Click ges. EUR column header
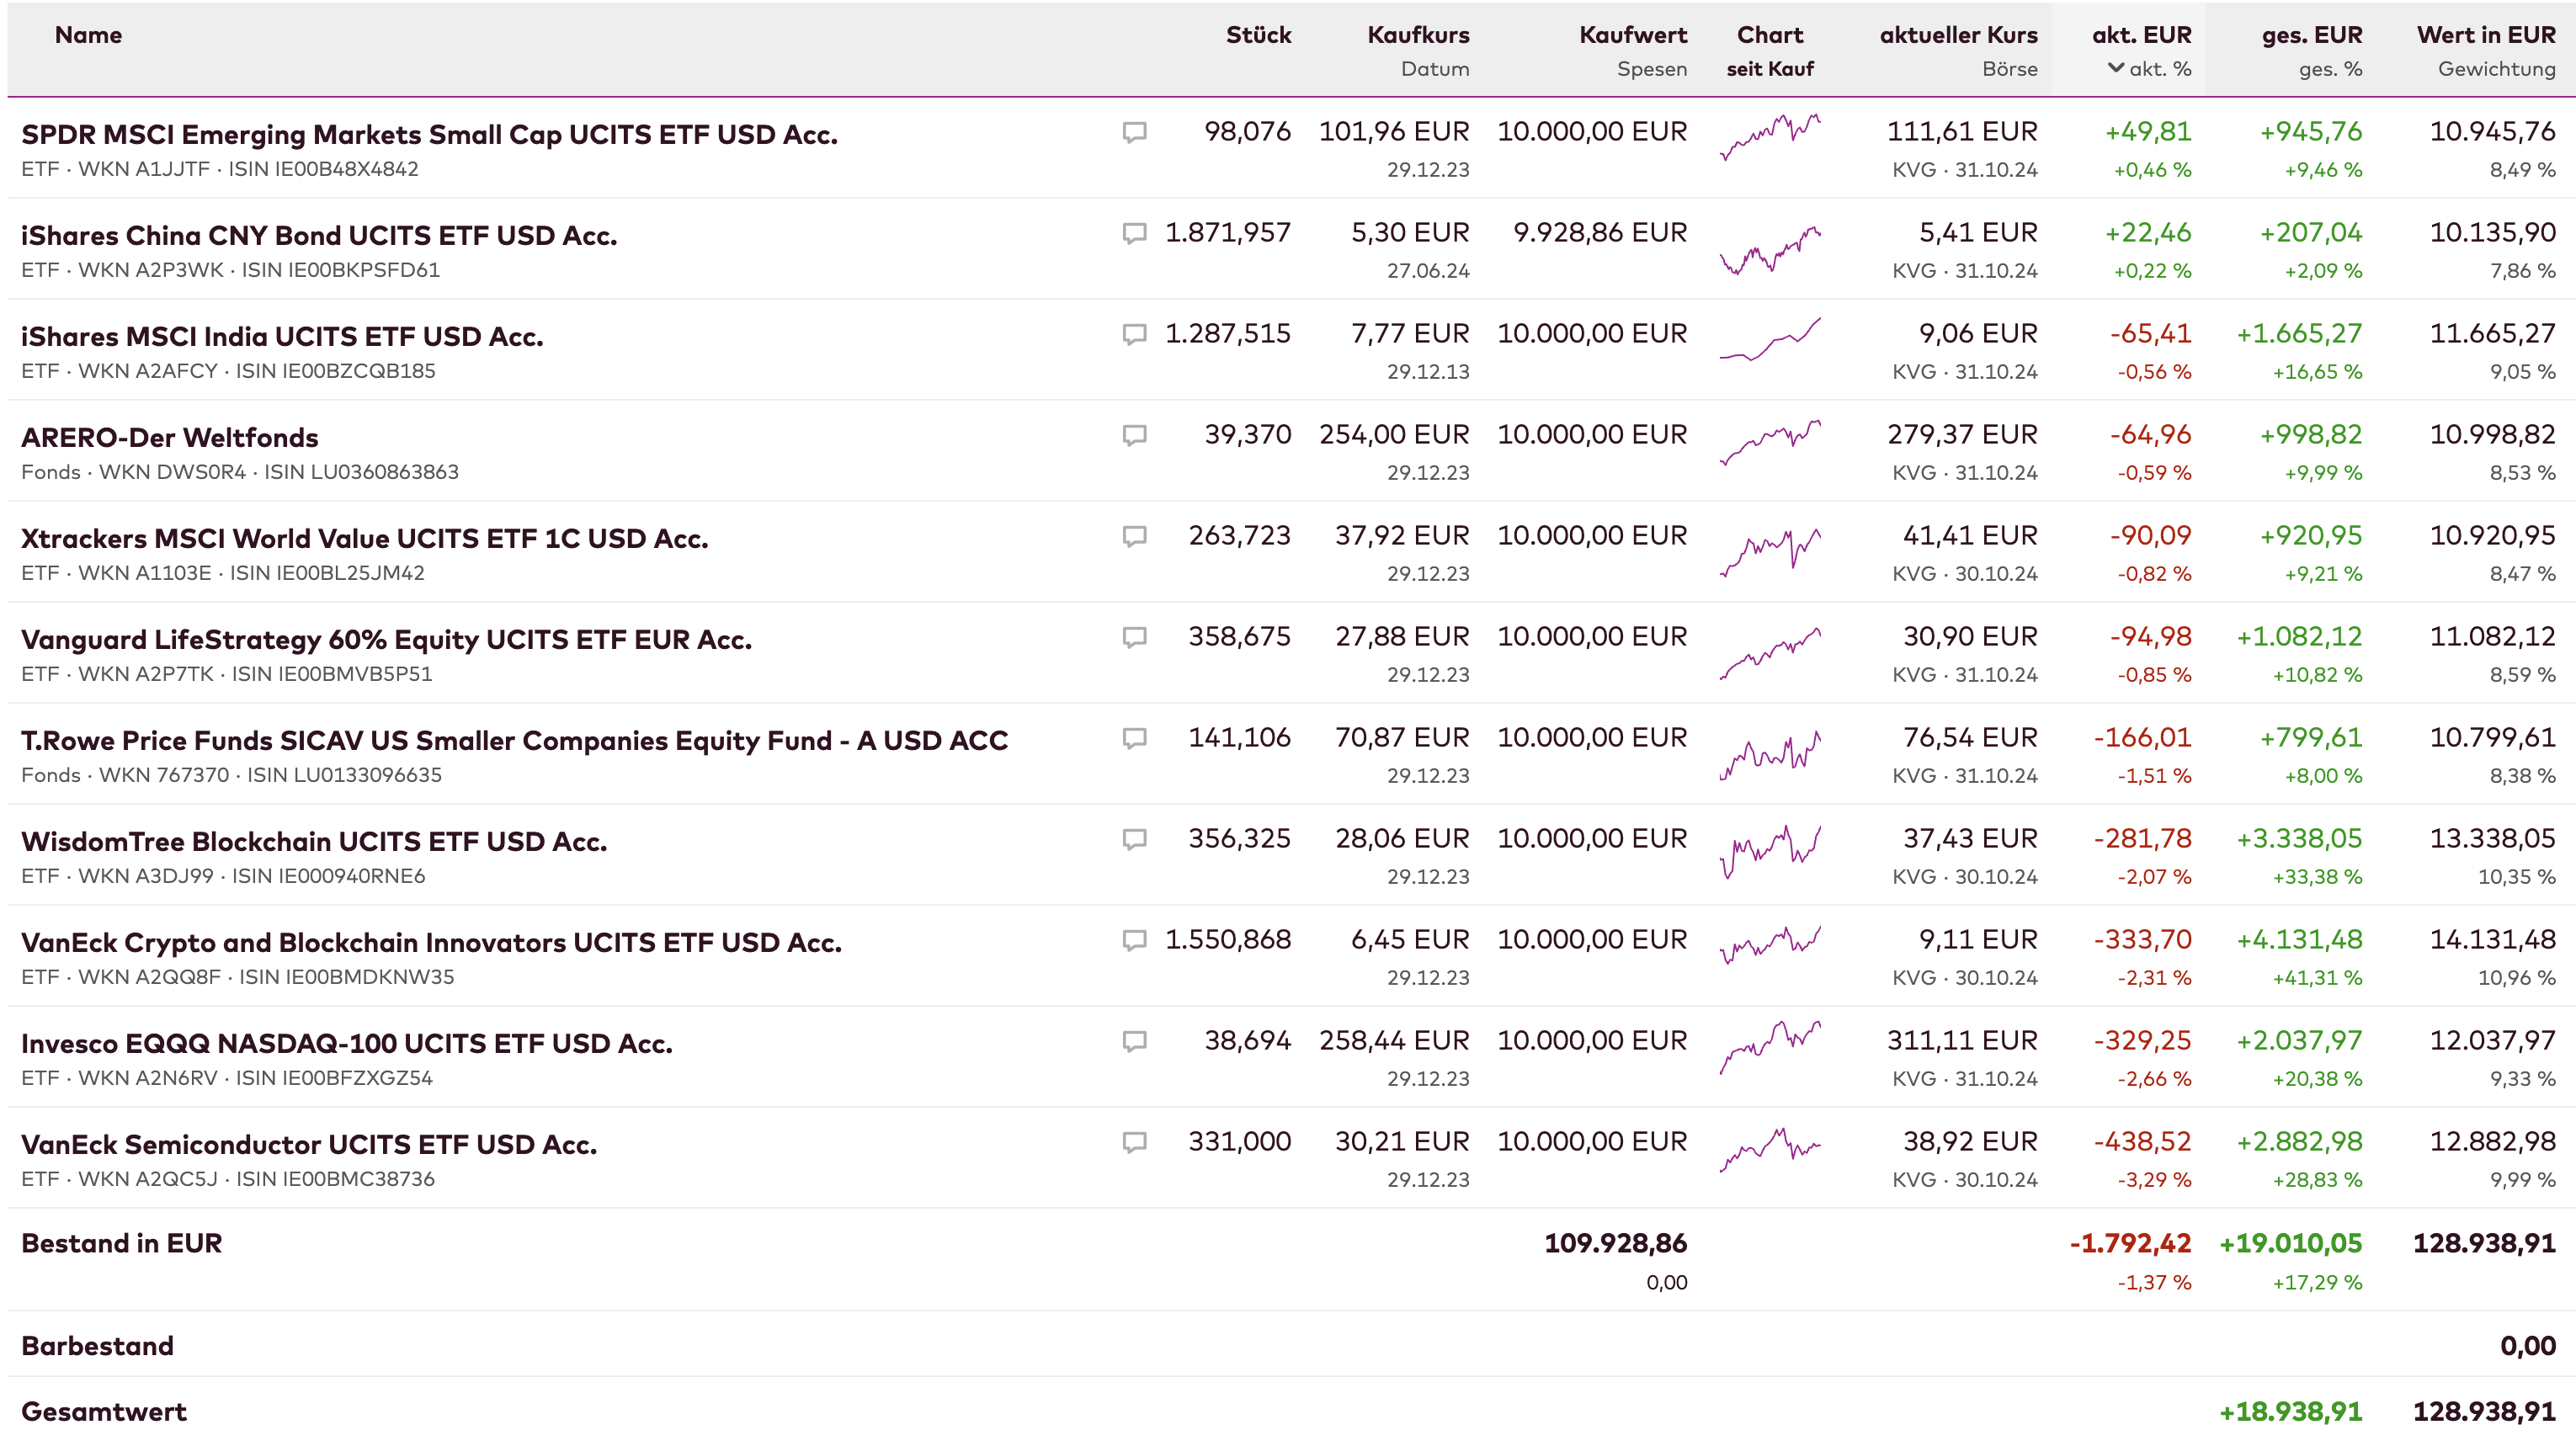Viewport: 2576px width, 1441px height. (x=2311, y=35)
